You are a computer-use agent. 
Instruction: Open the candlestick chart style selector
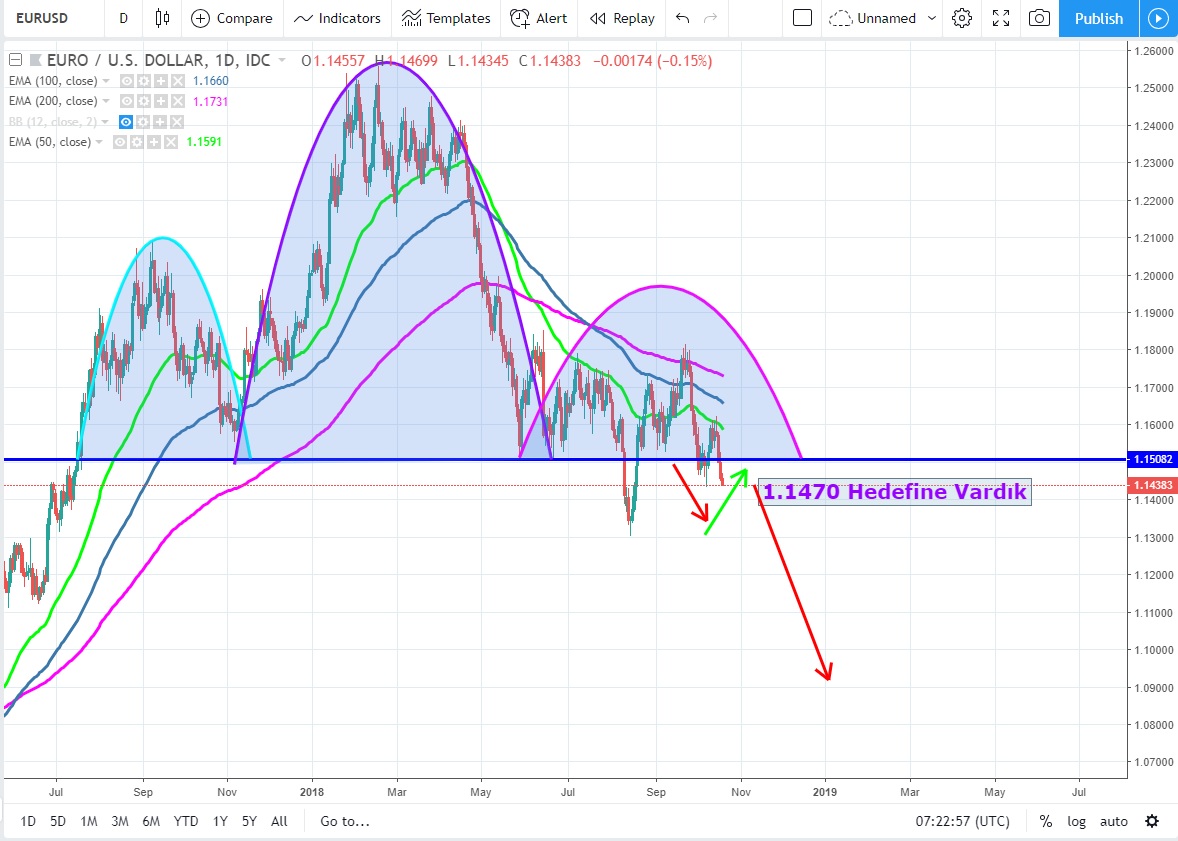click(x=163, y=18)
